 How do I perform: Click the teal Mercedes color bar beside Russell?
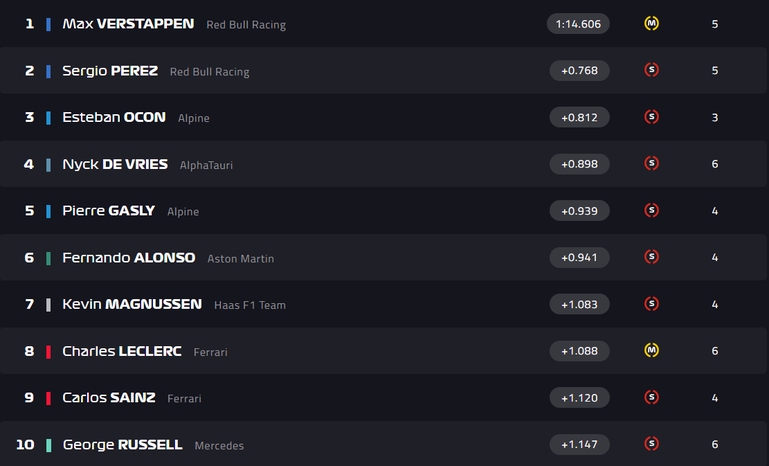click(x=49, y=445)
